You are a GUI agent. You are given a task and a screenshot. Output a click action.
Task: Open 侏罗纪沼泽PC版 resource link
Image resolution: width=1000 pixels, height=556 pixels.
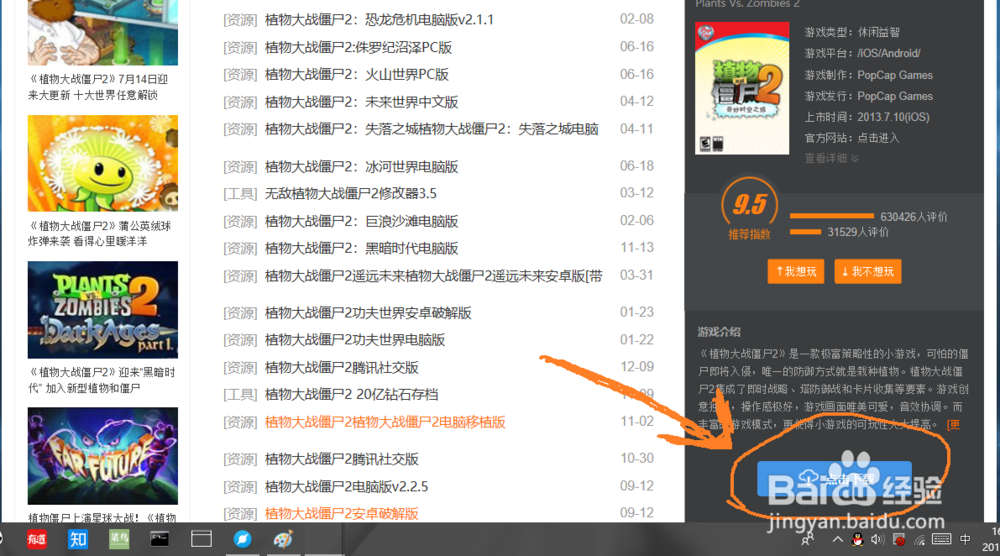358,47
